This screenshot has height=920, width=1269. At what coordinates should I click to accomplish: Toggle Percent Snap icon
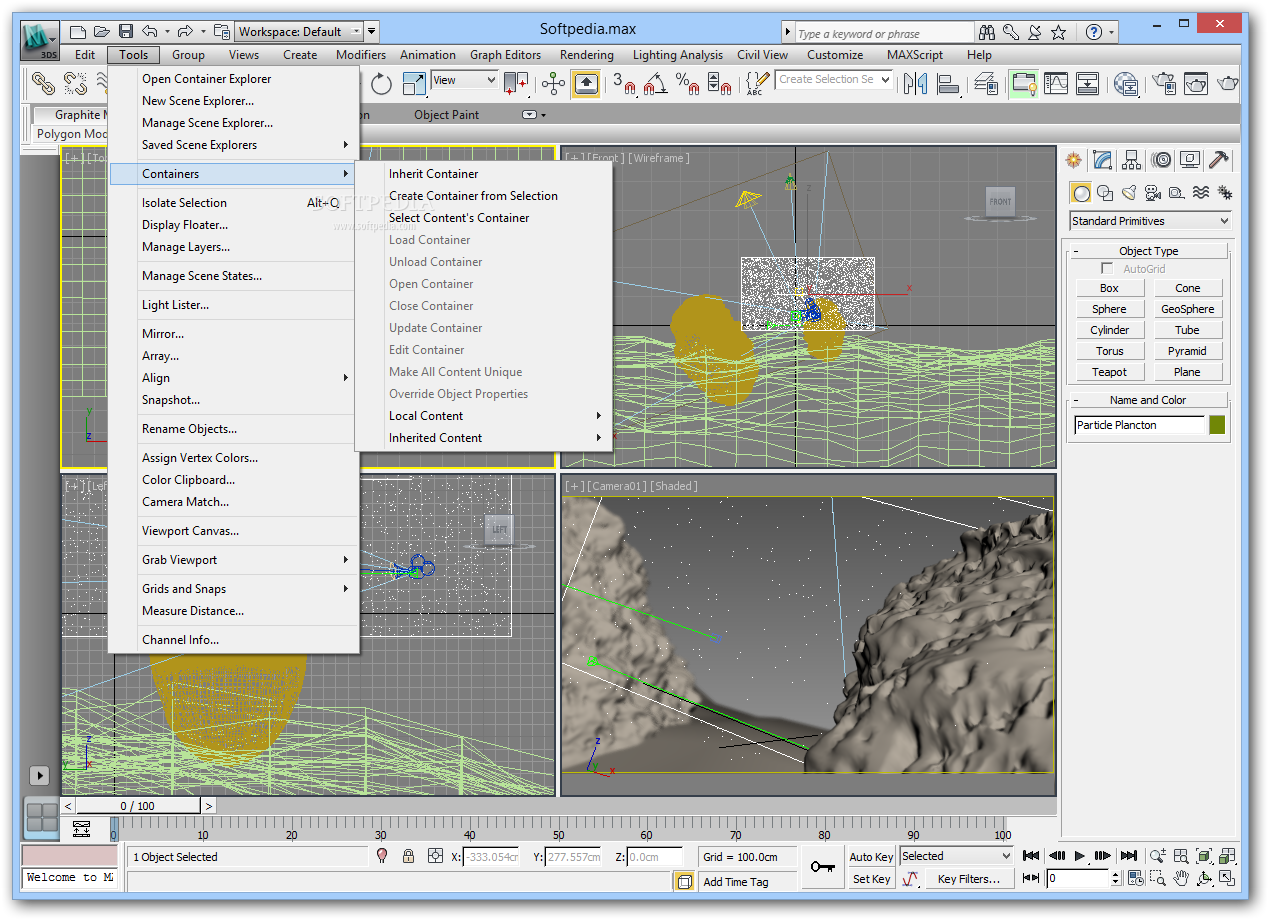[x=688, y=84]
